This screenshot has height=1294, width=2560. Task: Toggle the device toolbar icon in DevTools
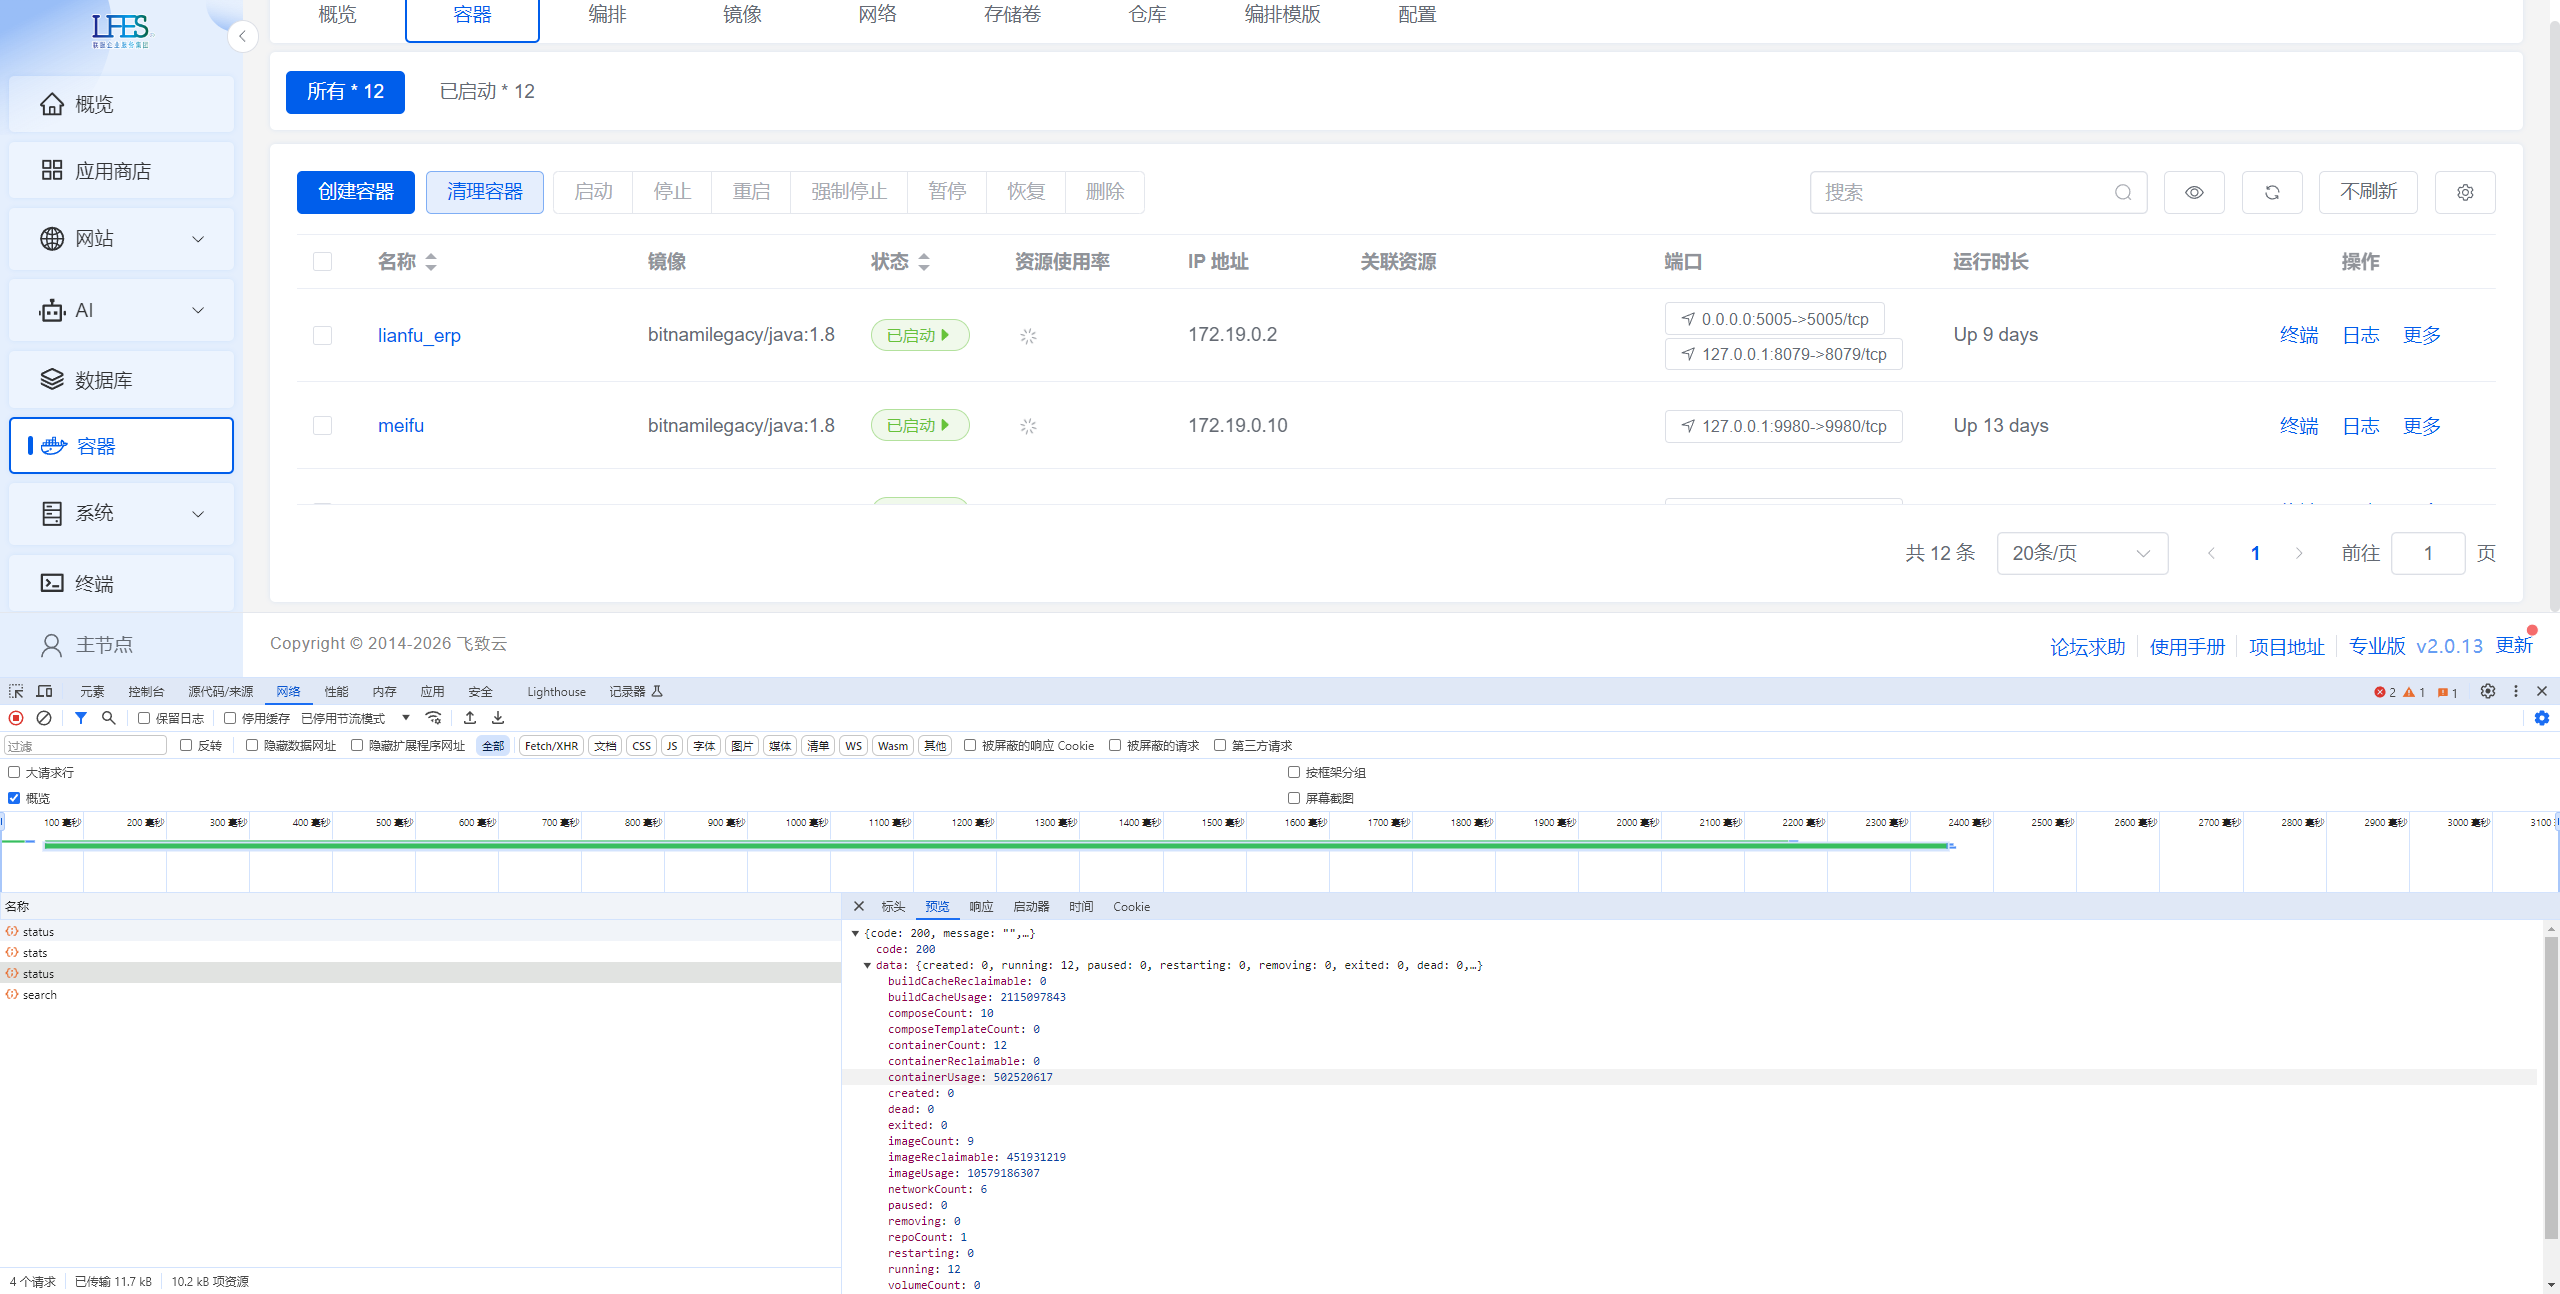pos(45,691)
